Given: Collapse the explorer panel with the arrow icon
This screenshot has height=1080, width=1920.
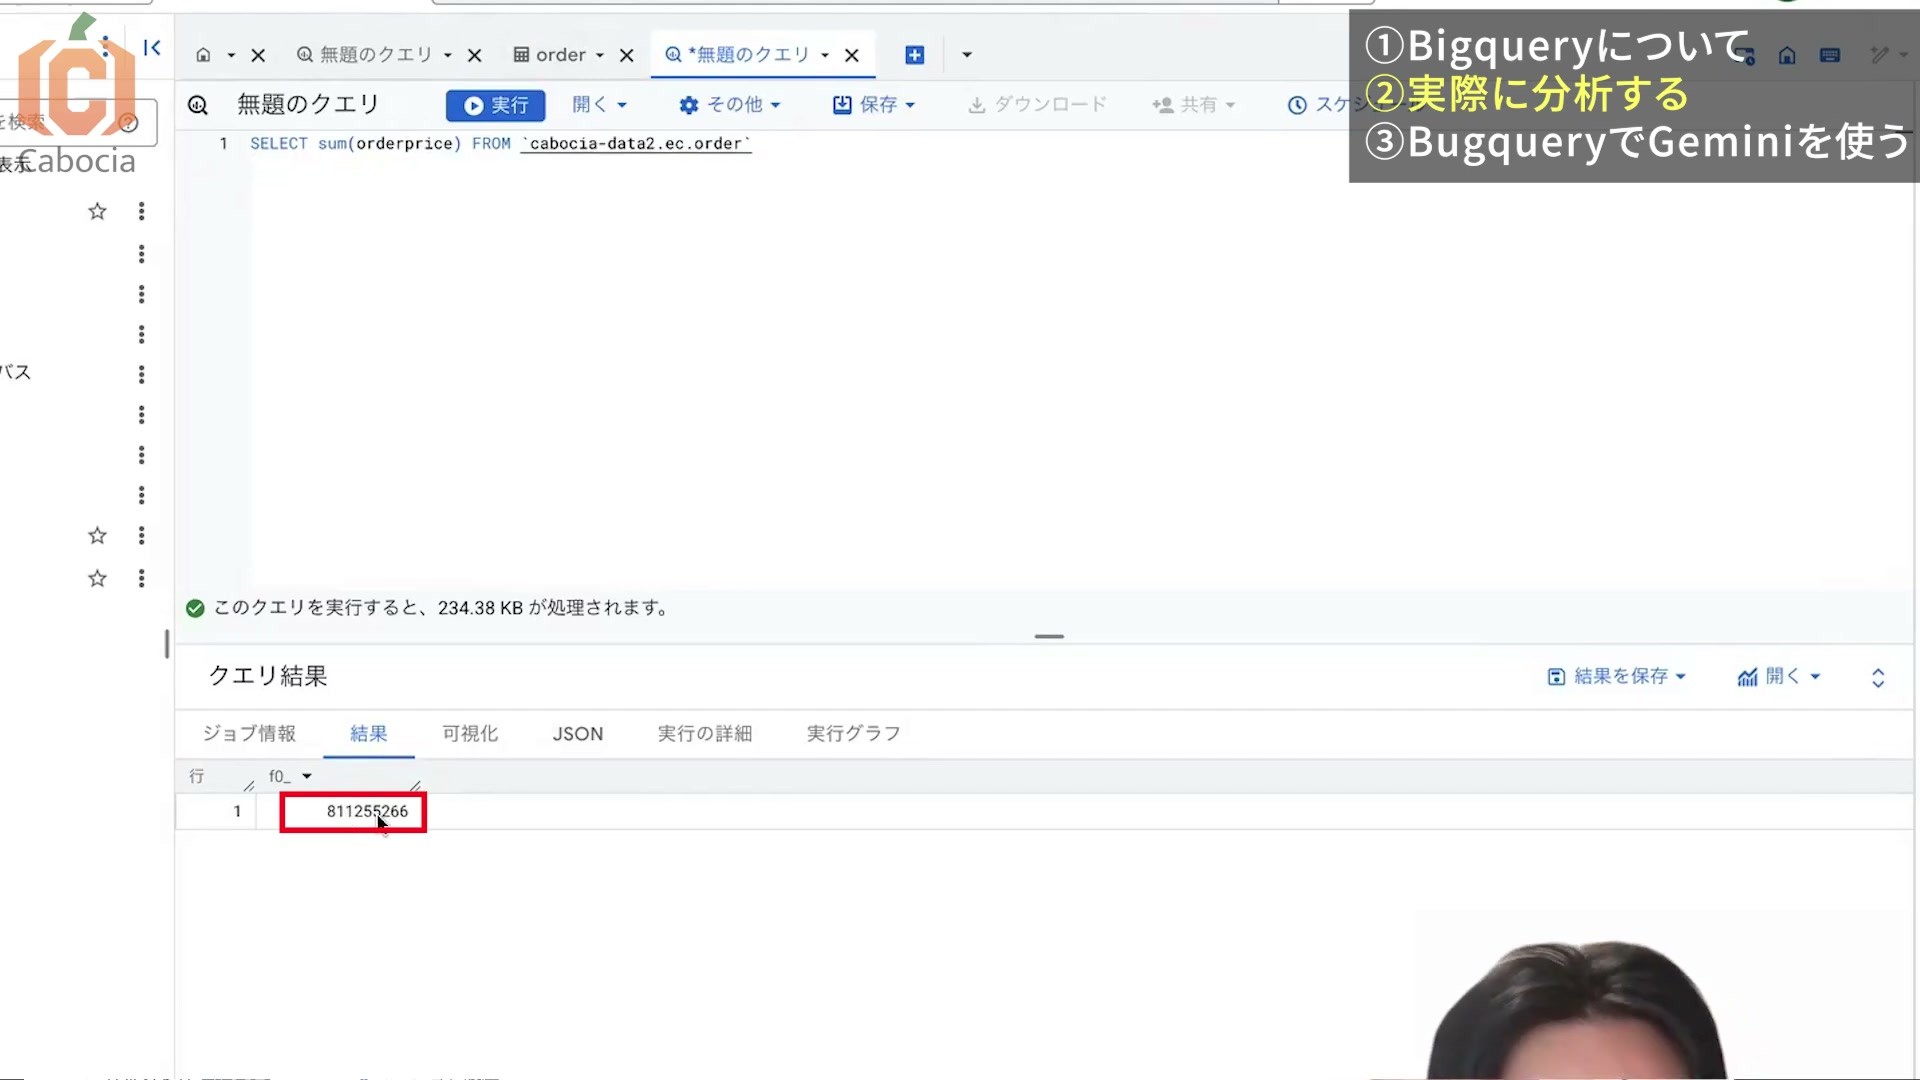Looking at the screenshot, I should 152,47.
